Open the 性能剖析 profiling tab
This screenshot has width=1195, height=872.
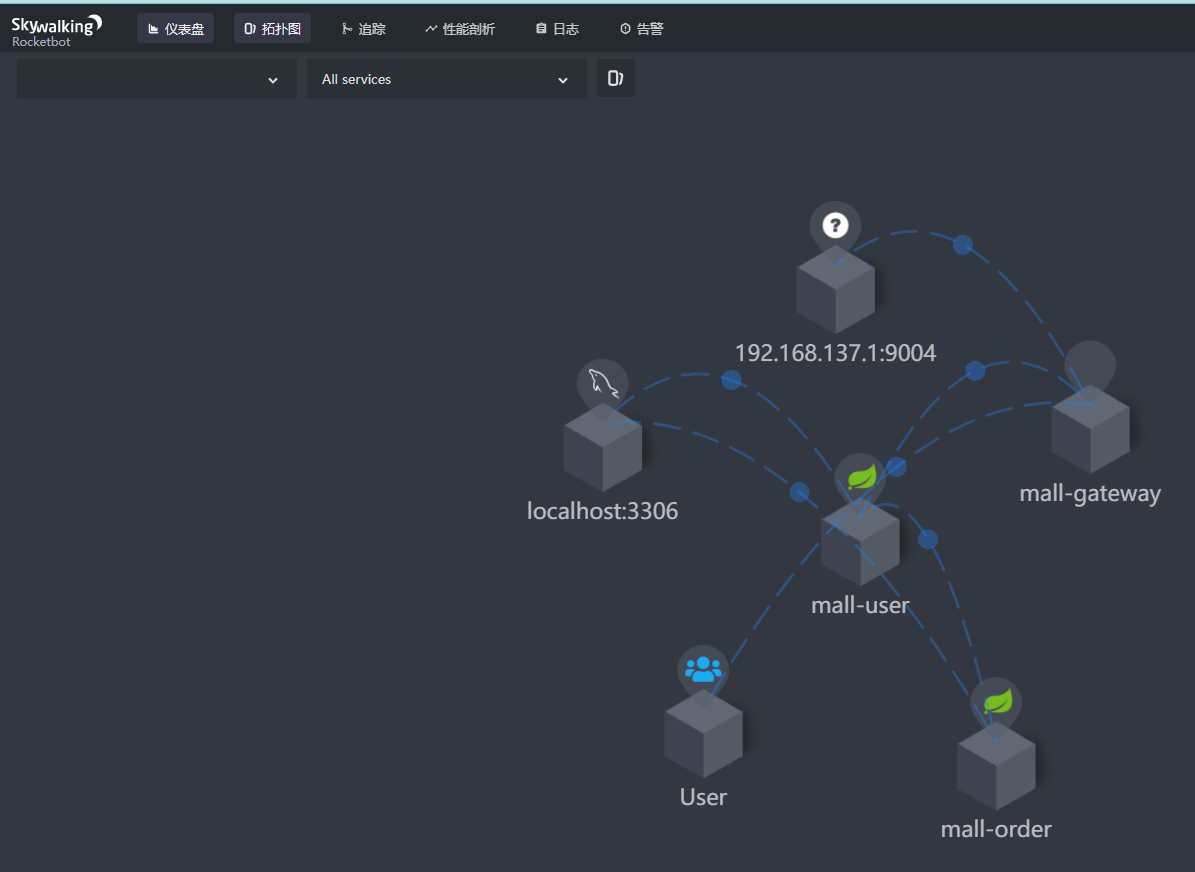pyautogui.click(x=460, y=28)
